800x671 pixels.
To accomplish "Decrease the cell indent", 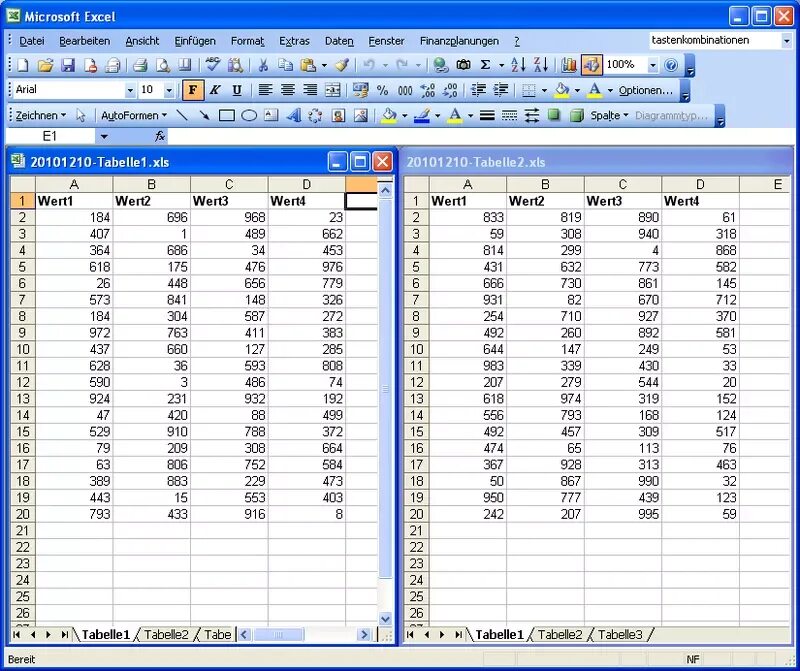I will click(478, 90).
